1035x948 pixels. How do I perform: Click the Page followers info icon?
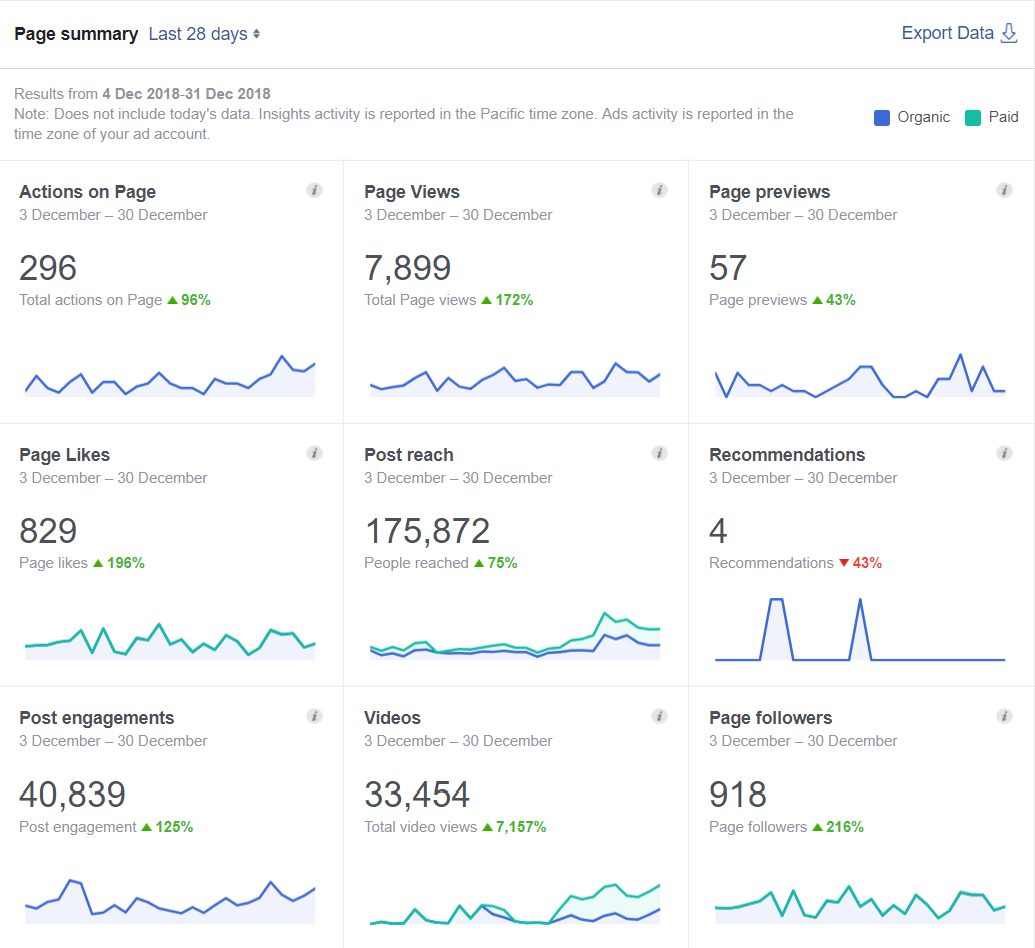tap(1004, 716)
